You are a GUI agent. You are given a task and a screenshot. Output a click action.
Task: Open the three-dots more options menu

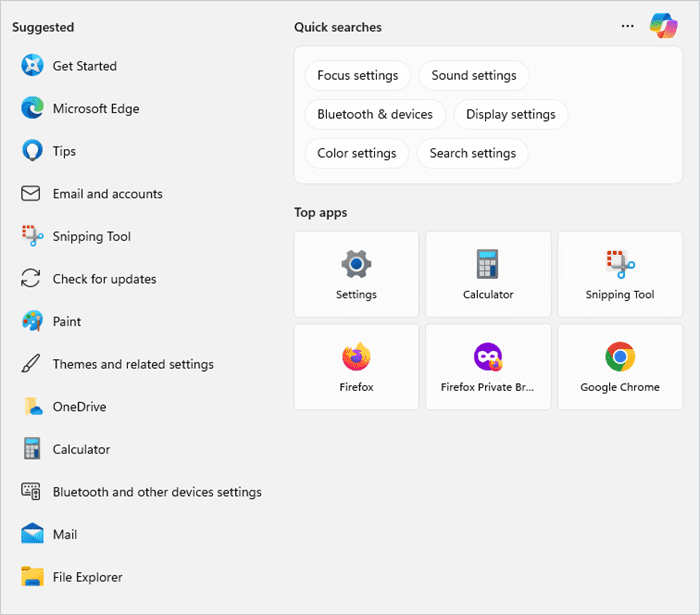(x=627, y=26)
